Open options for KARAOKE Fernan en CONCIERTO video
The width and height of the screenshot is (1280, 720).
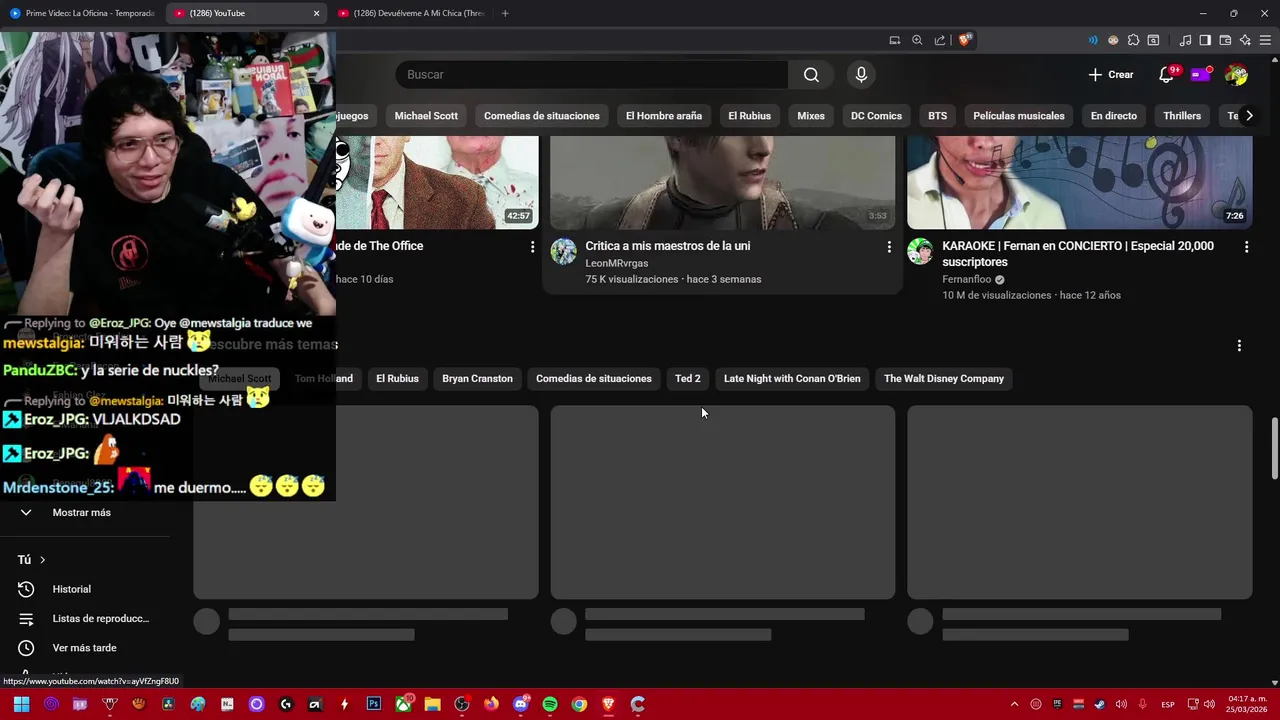pos(1246,247)
